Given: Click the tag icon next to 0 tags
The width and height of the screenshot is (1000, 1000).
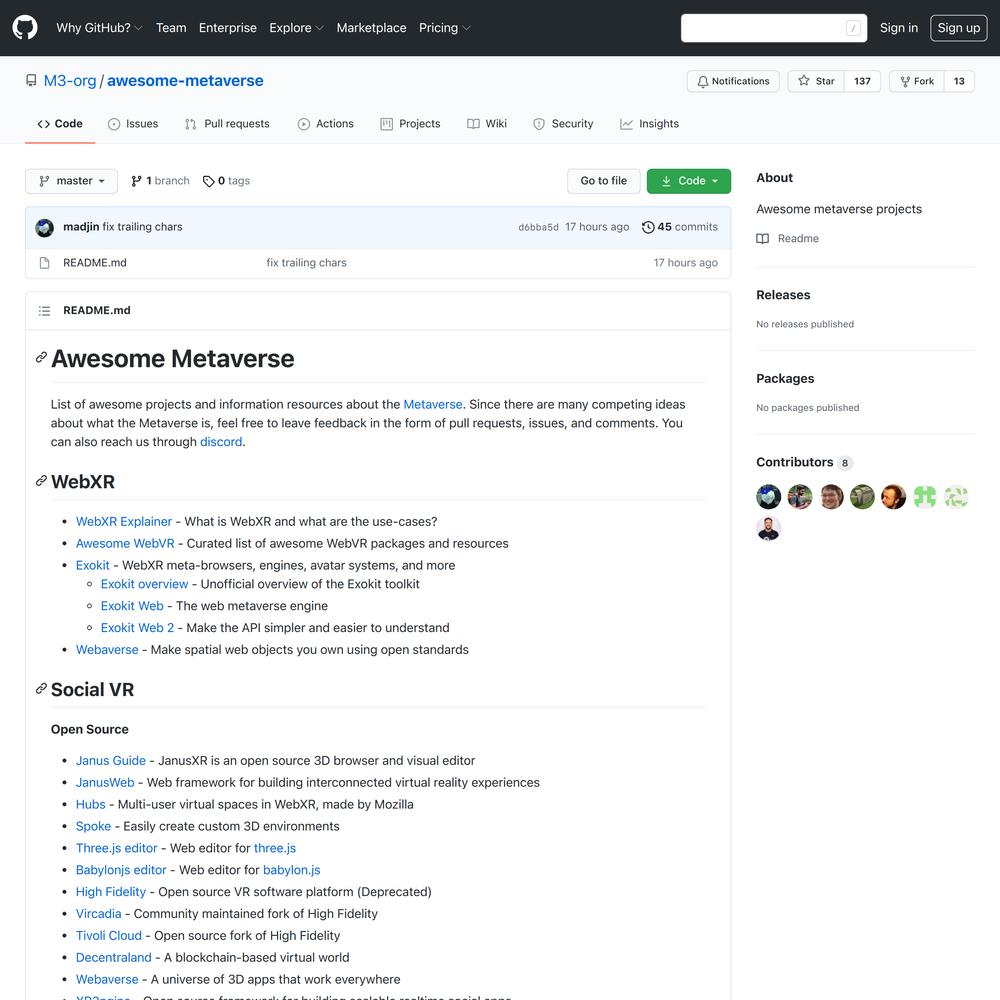Looking at the screenshot, I should (x=209, y=181).
